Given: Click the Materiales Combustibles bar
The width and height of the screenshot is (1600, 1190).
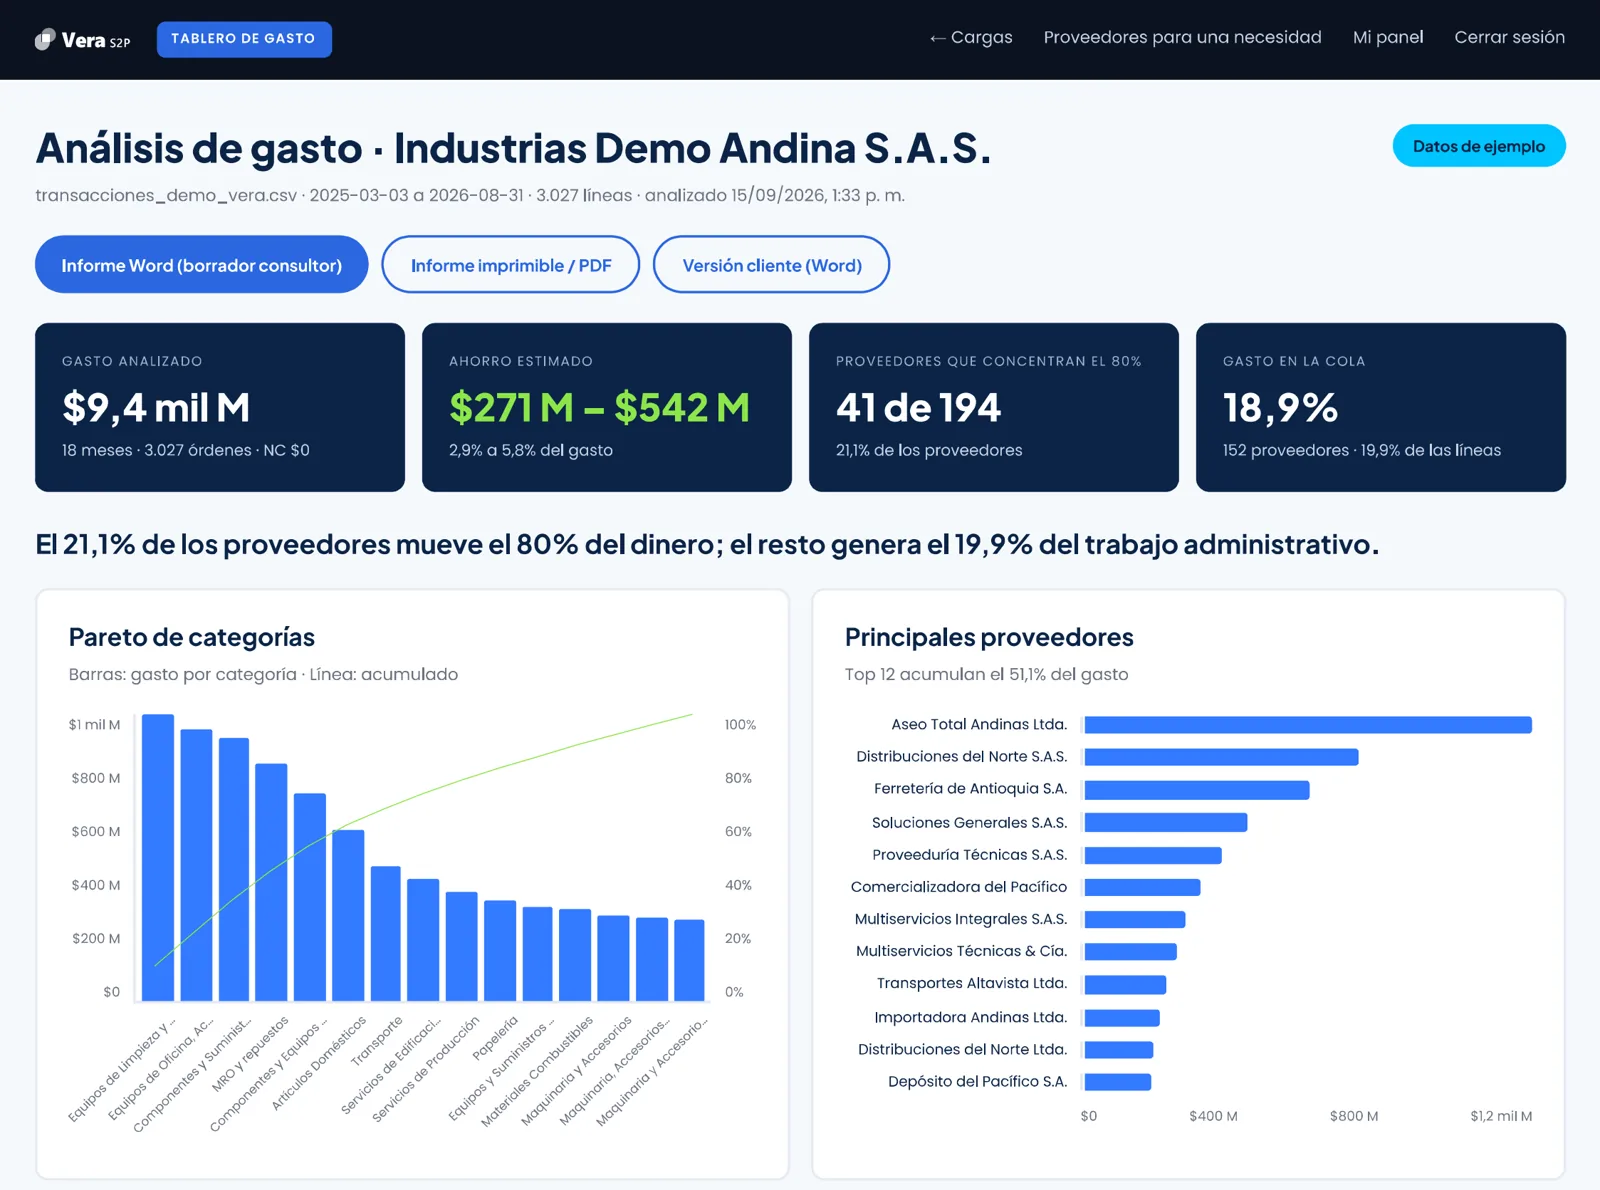Looking at the screenshot, I should (x=575, y=955).
